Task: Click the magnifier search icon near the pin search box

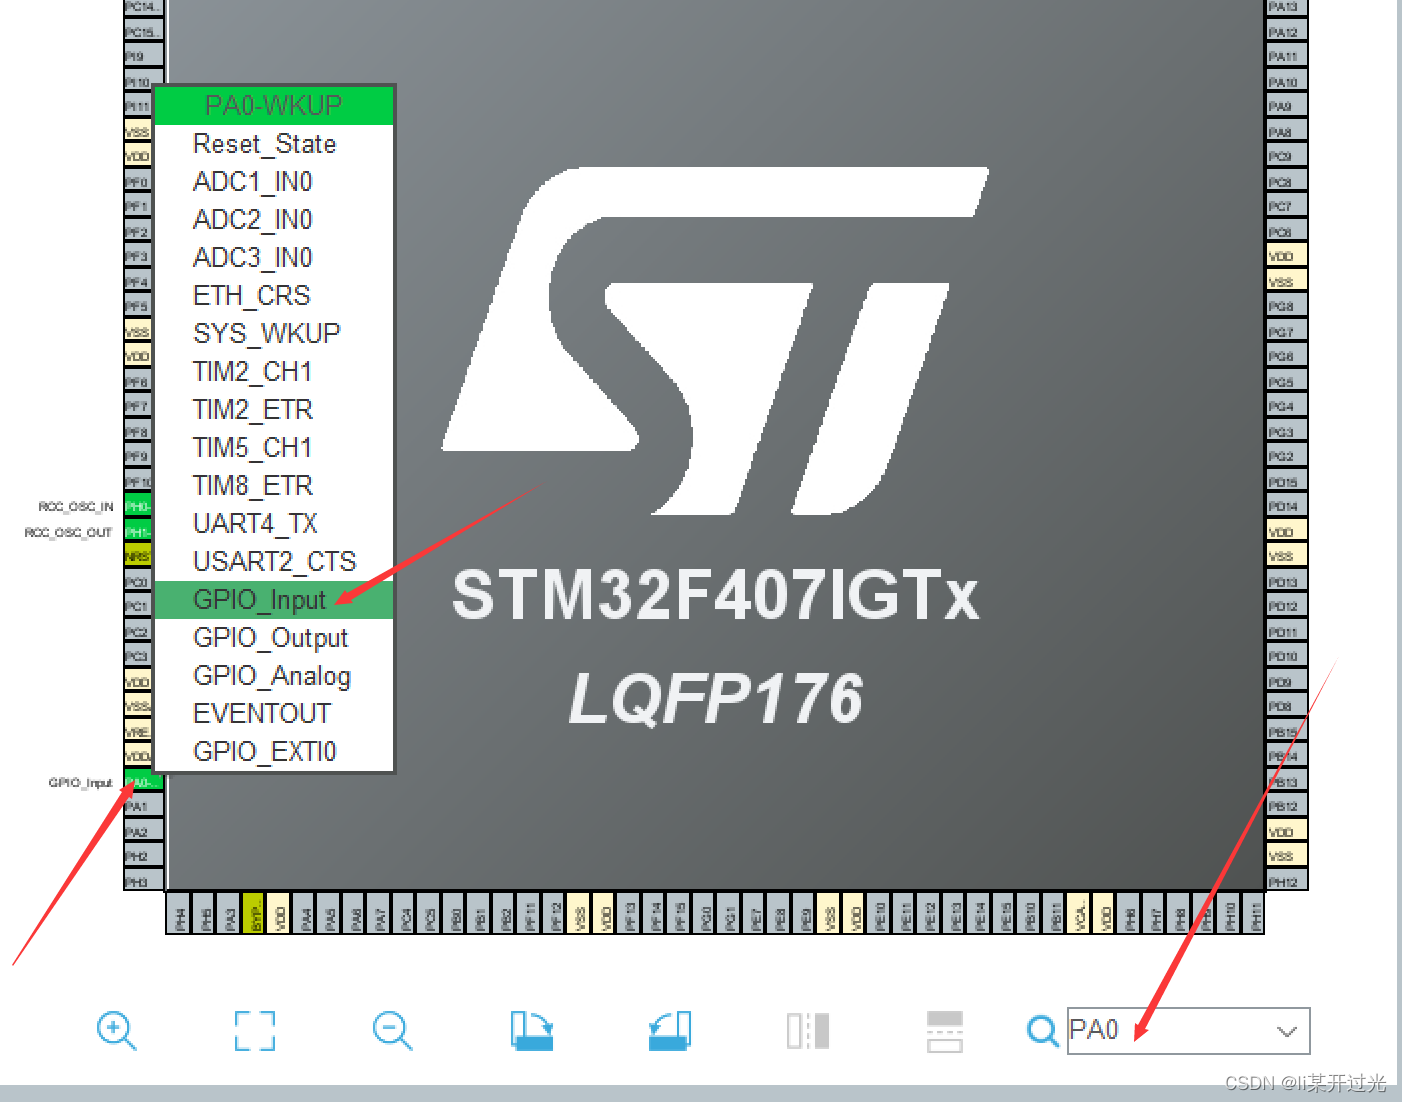Action: click(x=1042, y=1030)
